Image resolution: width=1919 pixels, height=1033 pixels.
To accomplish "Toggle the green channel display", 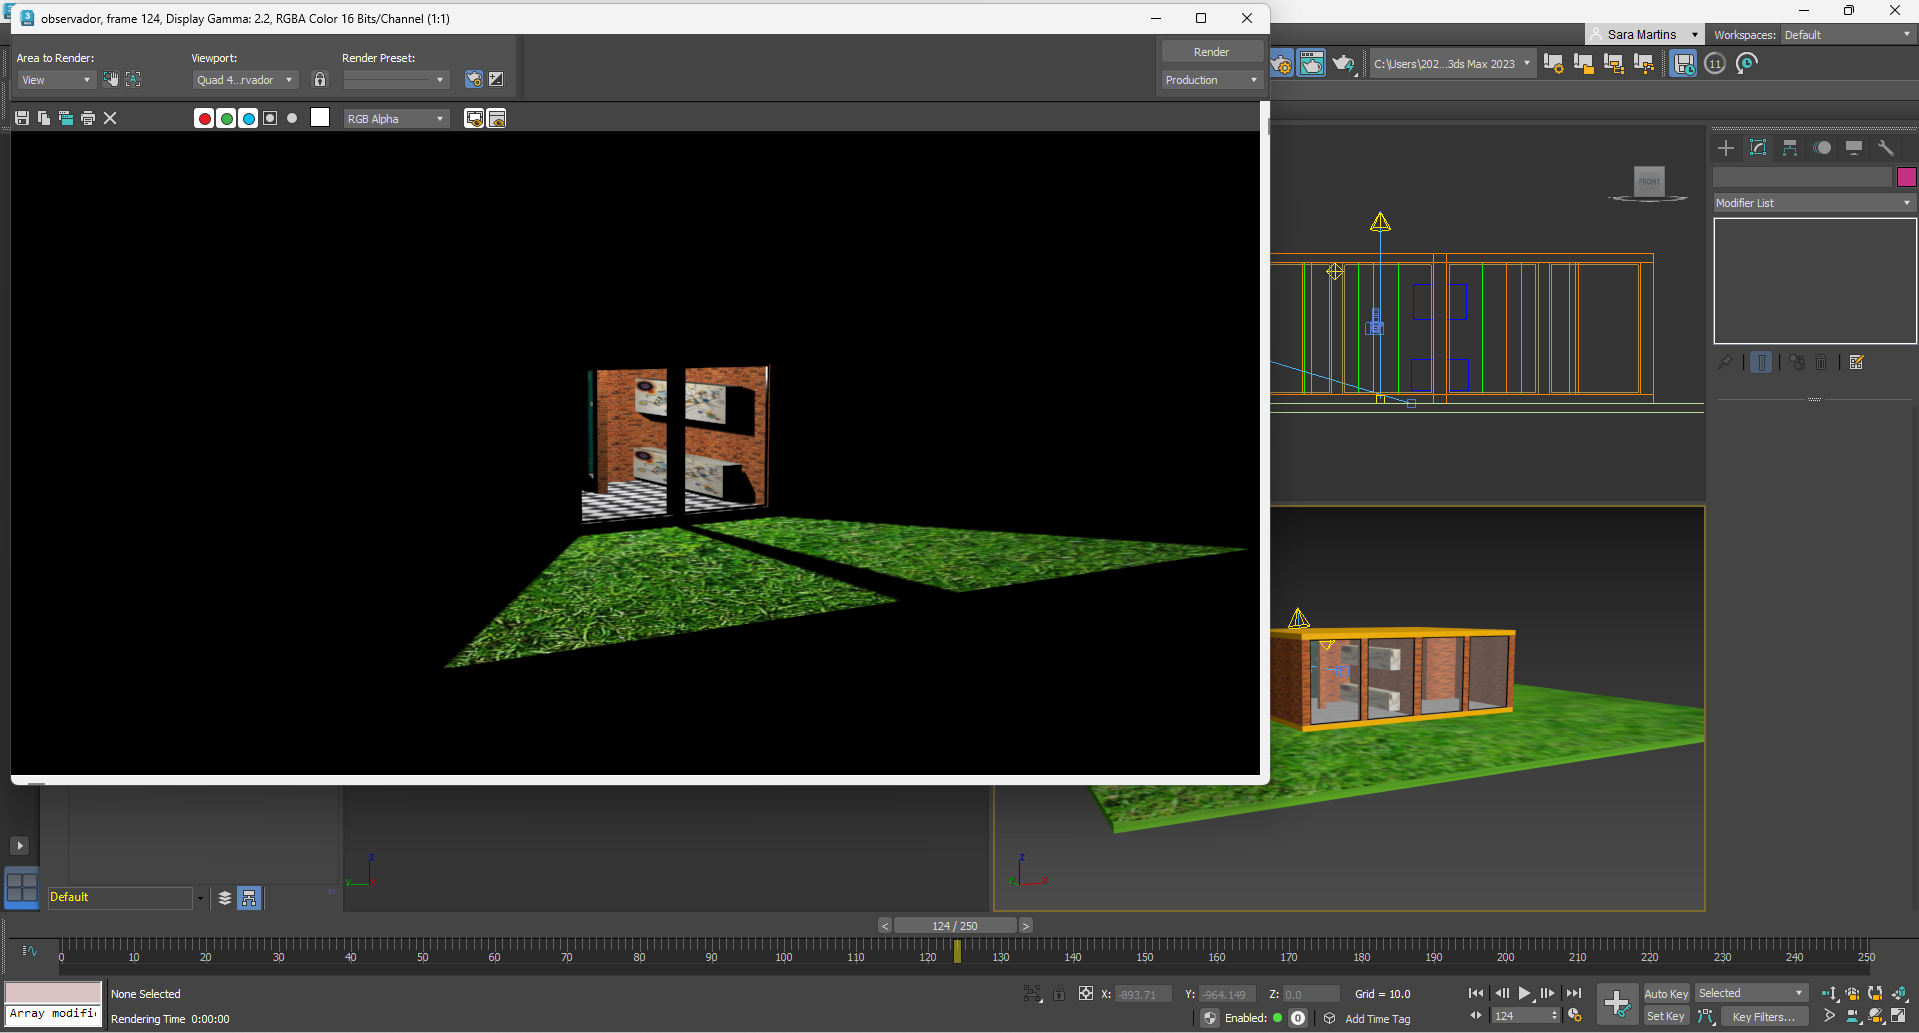I will pyautogui.click(x=226, y=118).
